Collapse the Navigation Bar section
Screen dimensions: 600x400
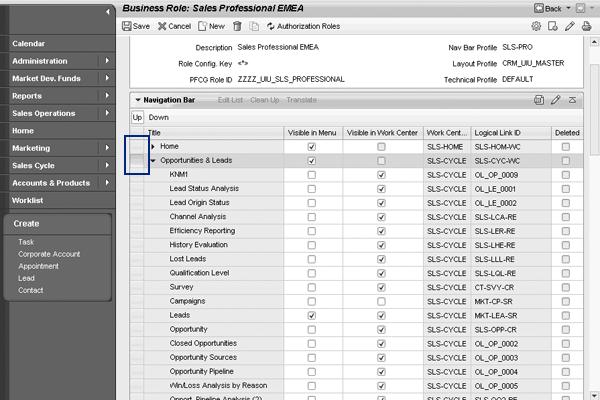click(x=138, y=100)
